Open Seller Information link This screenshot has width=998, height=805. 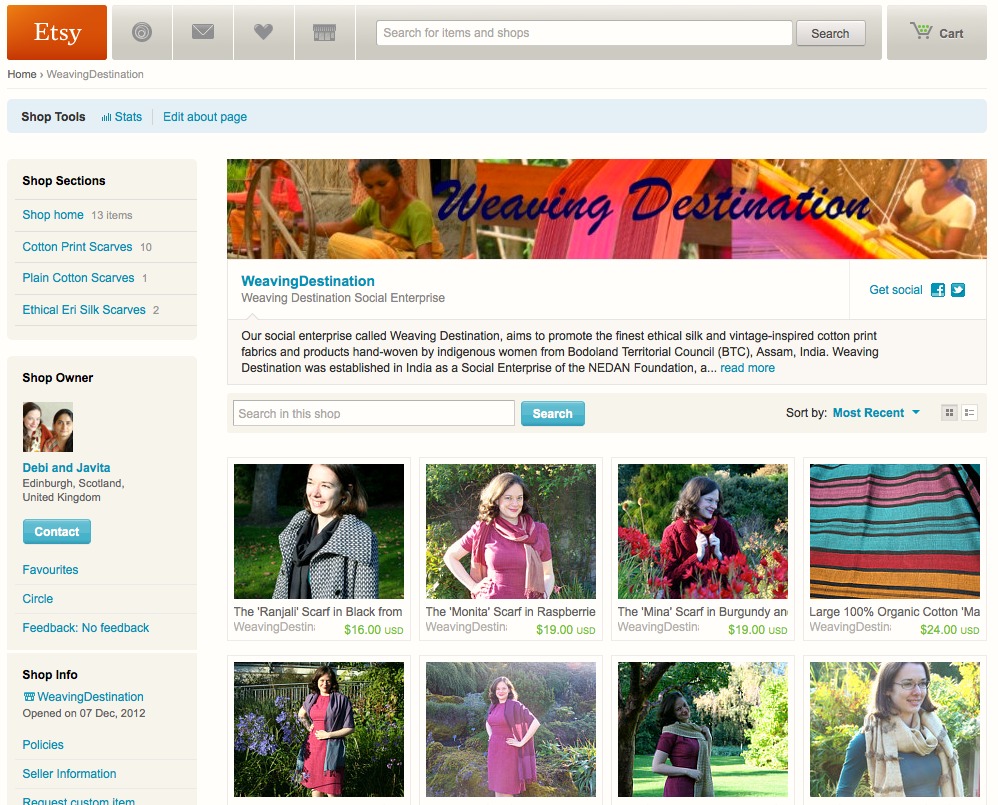[x=69, y=774]
